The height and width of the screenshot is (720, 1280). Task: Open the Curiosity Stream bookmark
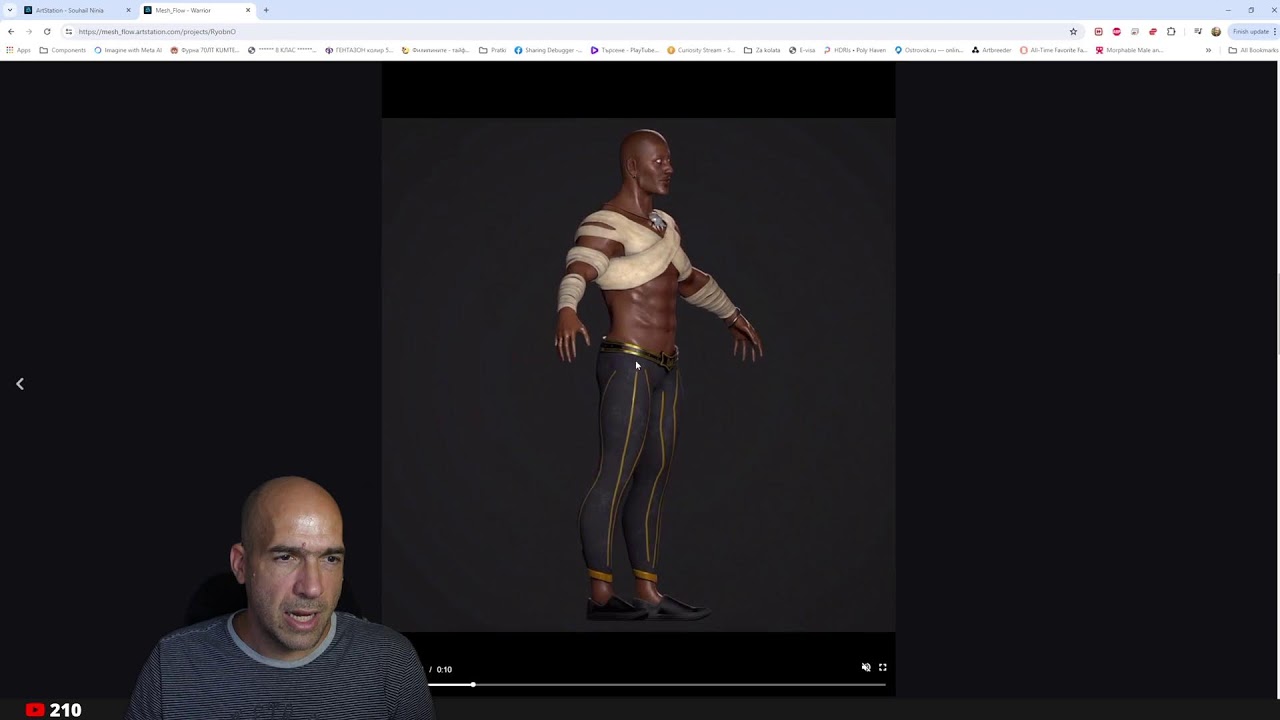click(x=701, y=50)
